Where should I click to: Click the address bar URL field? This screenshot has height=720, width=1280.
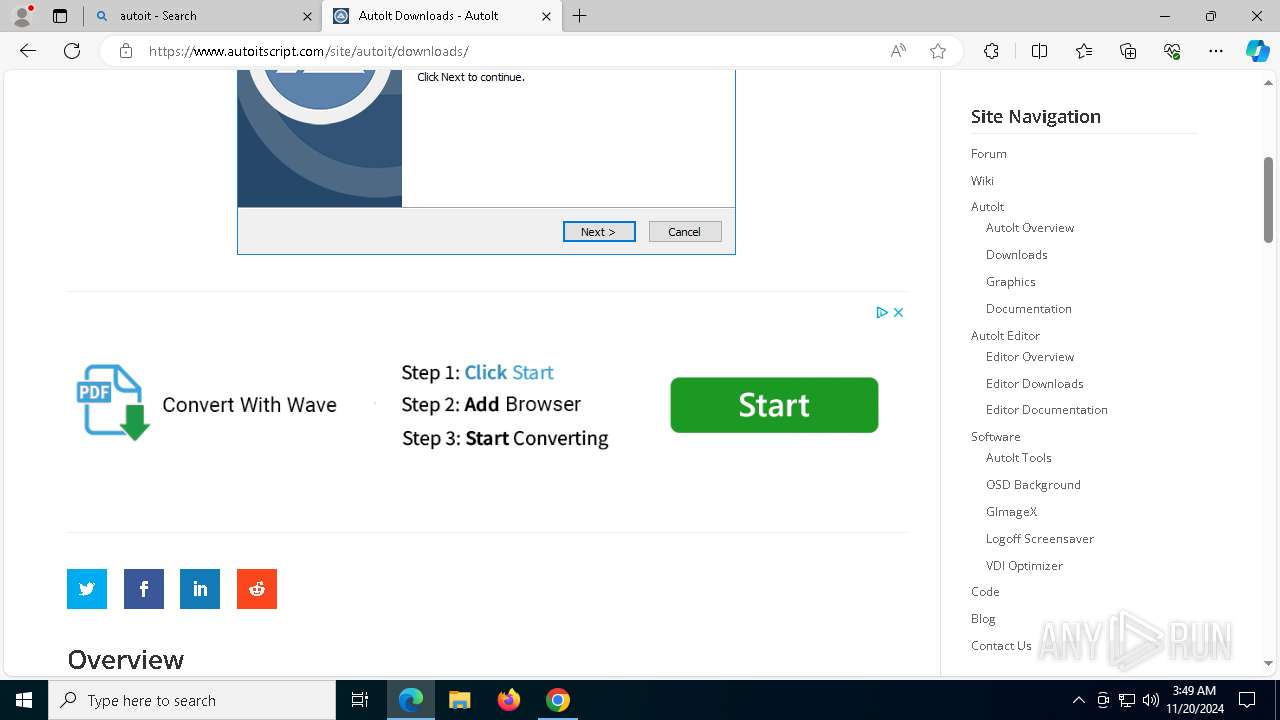coord(510,51)
